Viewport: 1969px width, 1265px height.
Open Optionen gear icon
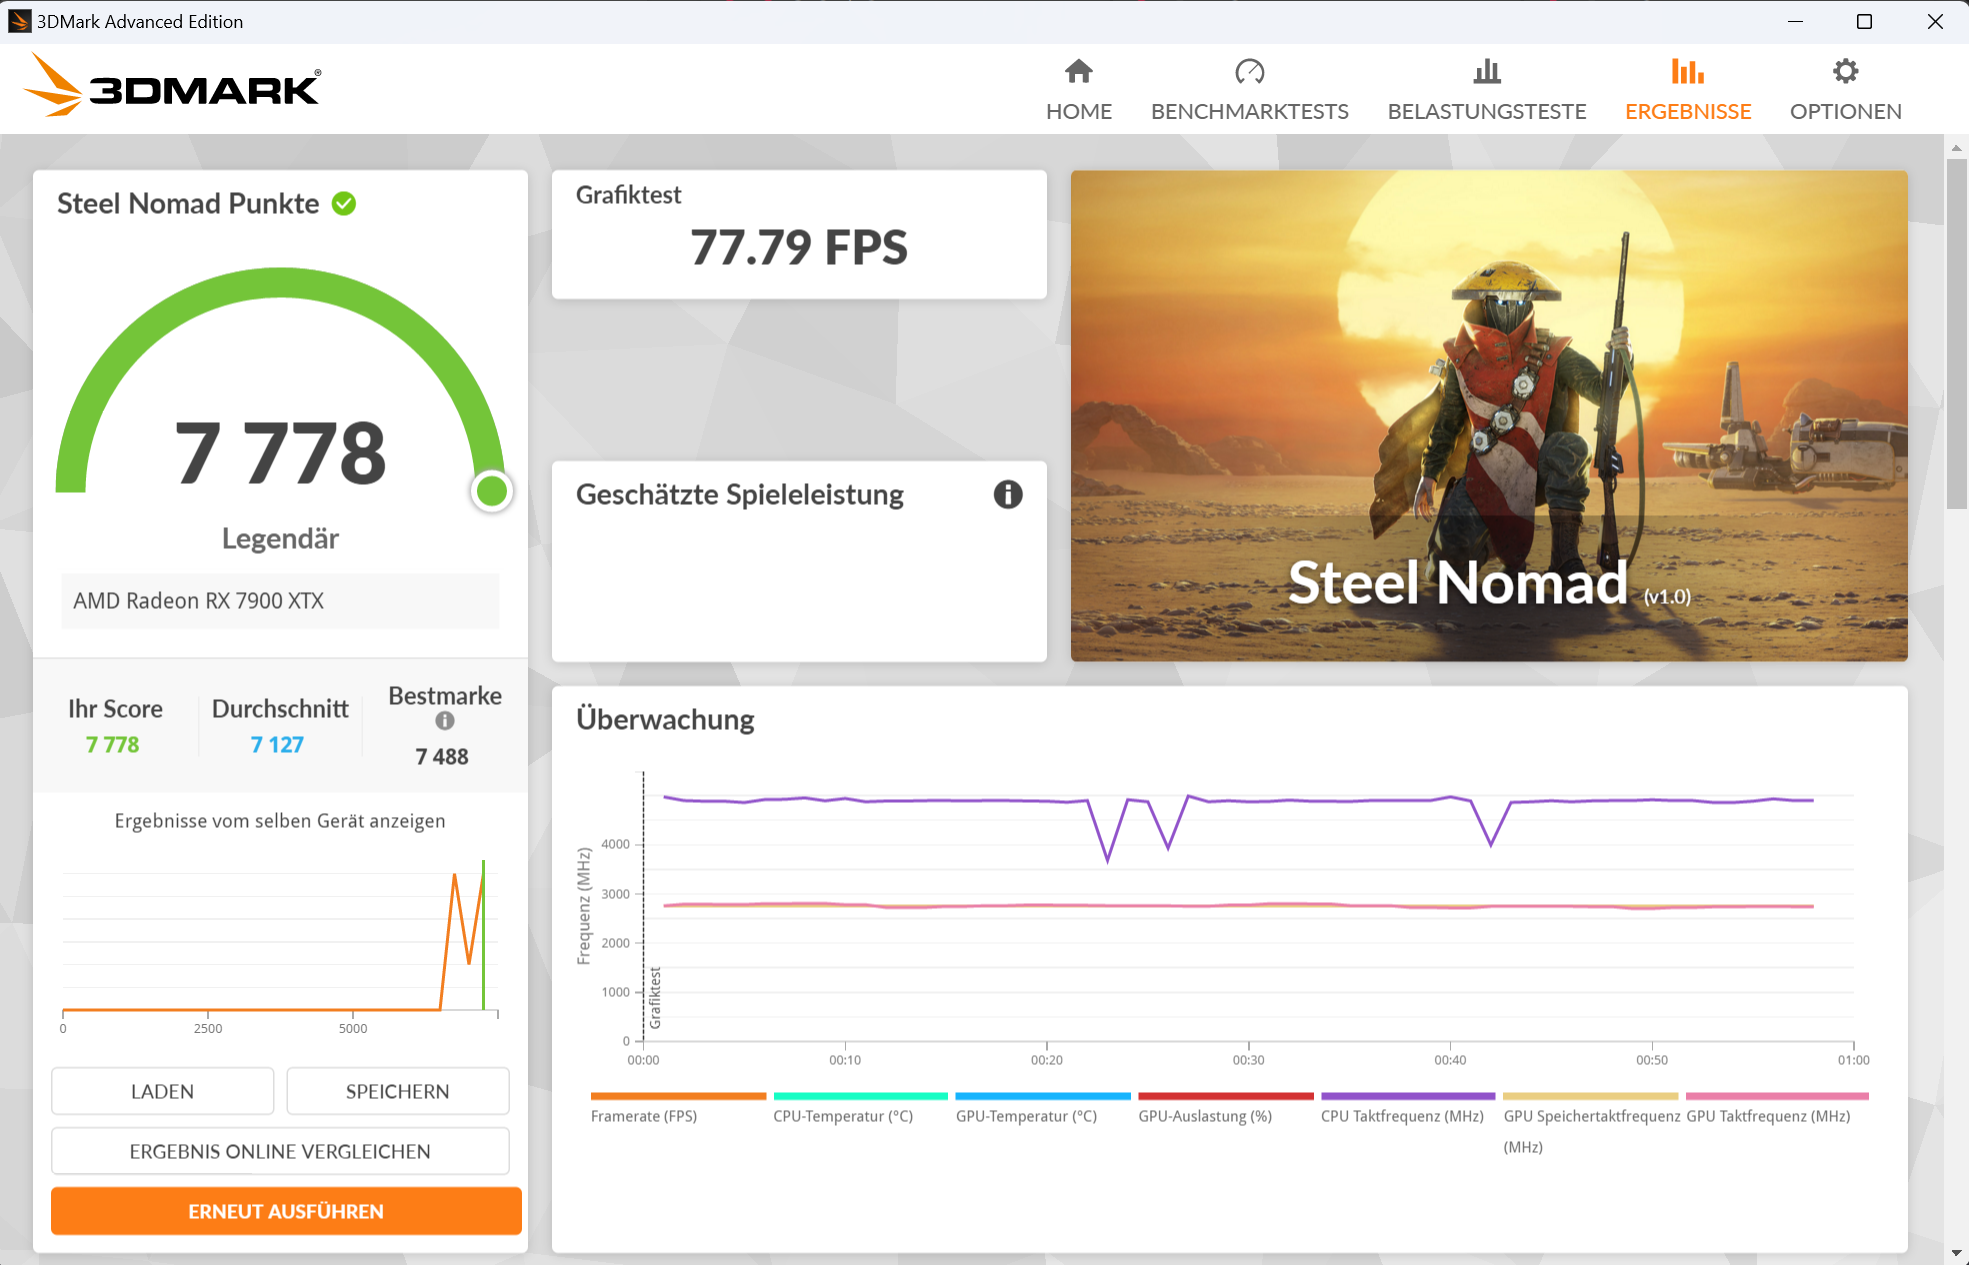pos(1845,72)
